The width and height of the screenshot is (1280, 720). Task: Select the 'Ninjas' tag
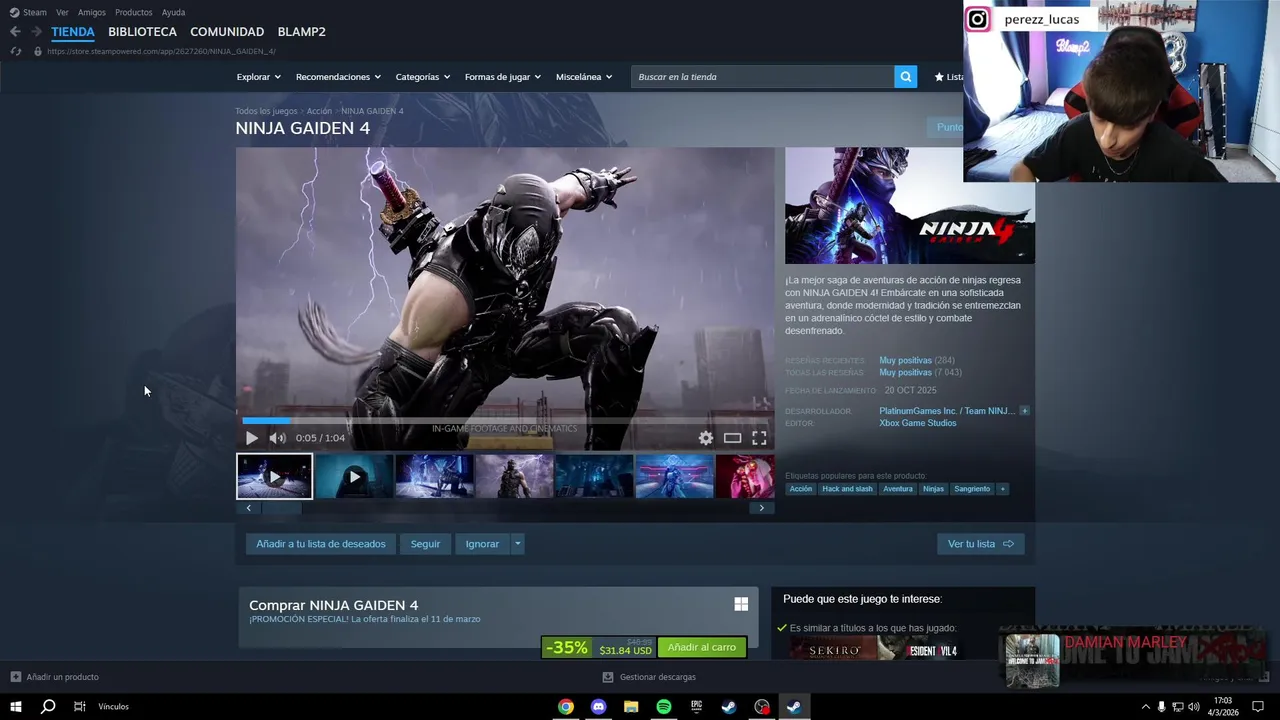tap(933, 489)
